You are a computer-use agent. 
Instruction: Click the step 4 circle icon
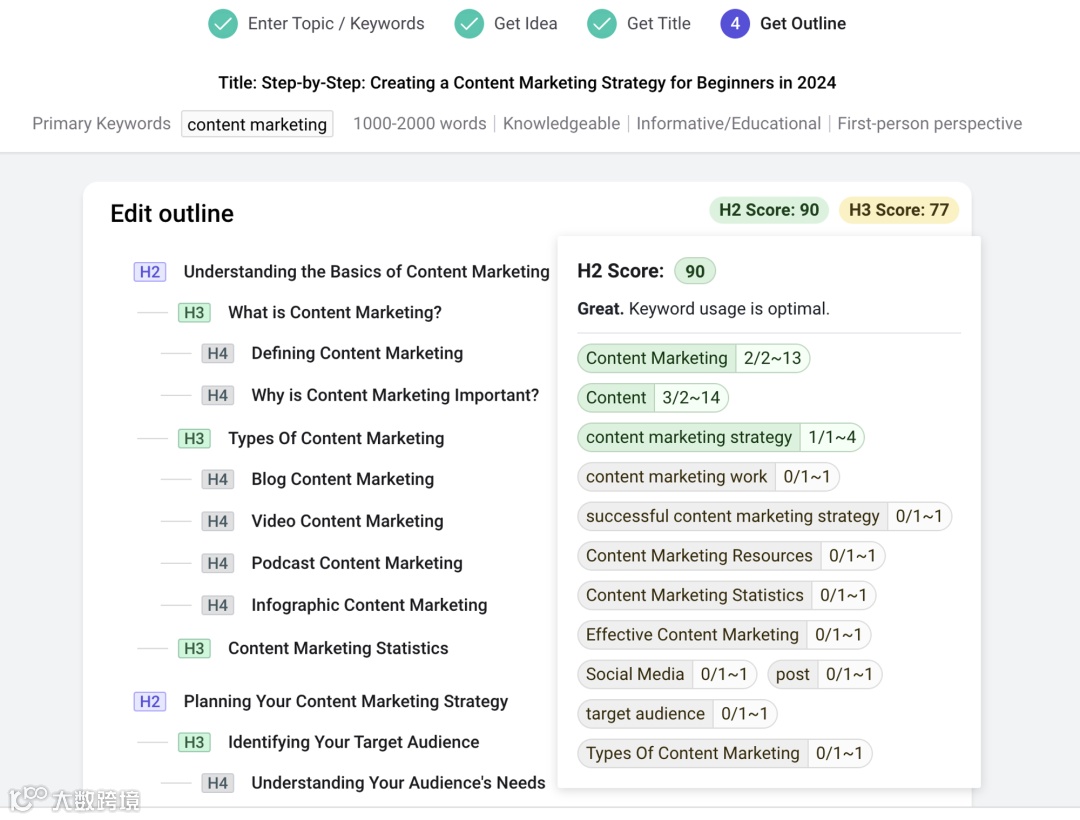735,24
